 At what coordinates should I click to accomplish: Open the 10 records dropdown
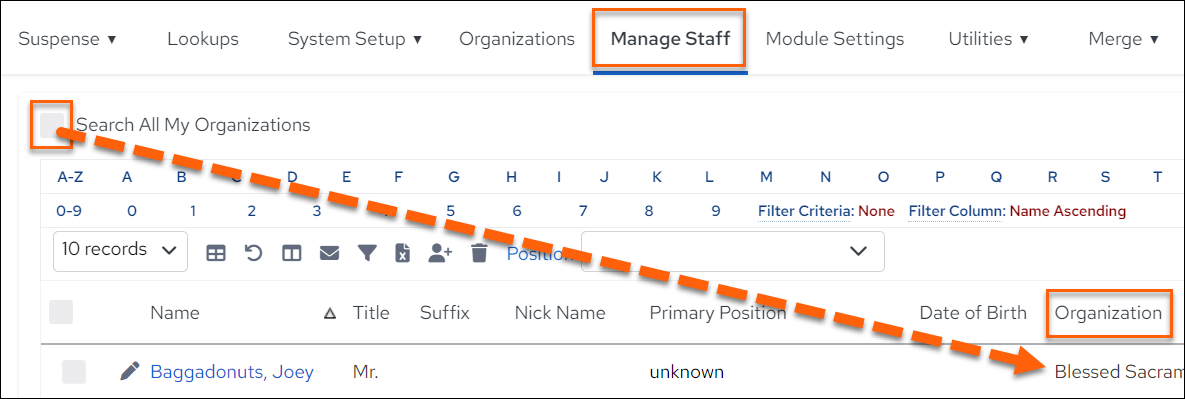[x=120, y=250]
